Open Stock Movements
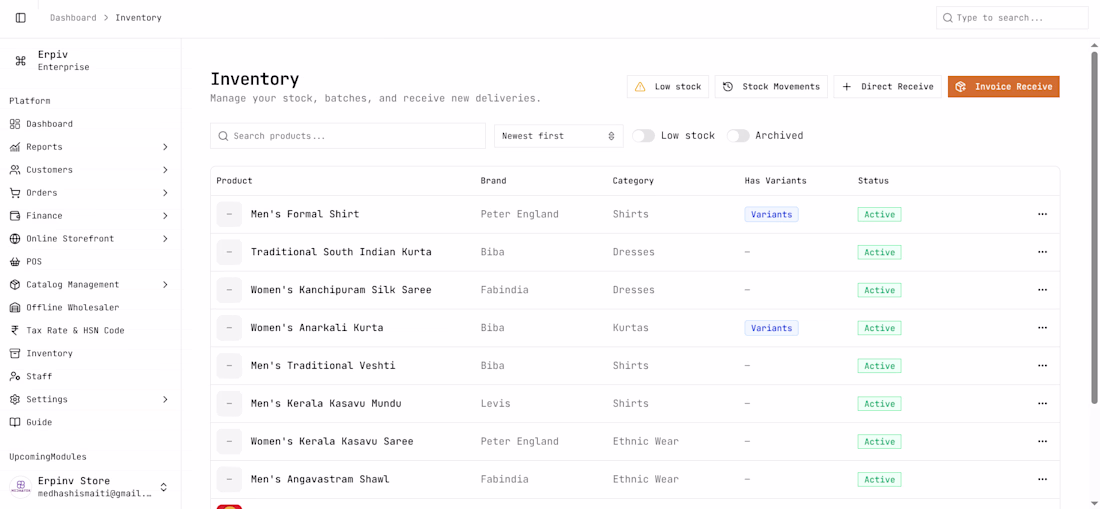This screenshot has width=1100, height=509. 771,87
